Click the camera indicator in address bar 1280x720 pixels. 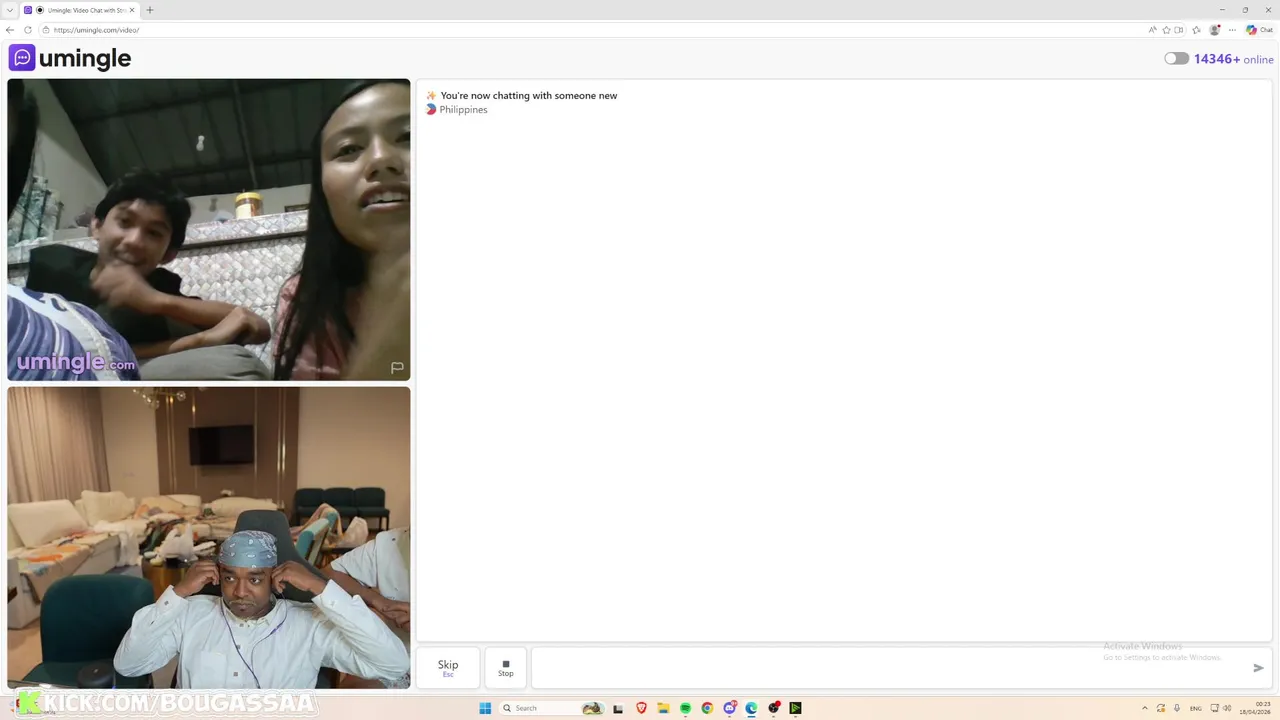point(1179,30)
